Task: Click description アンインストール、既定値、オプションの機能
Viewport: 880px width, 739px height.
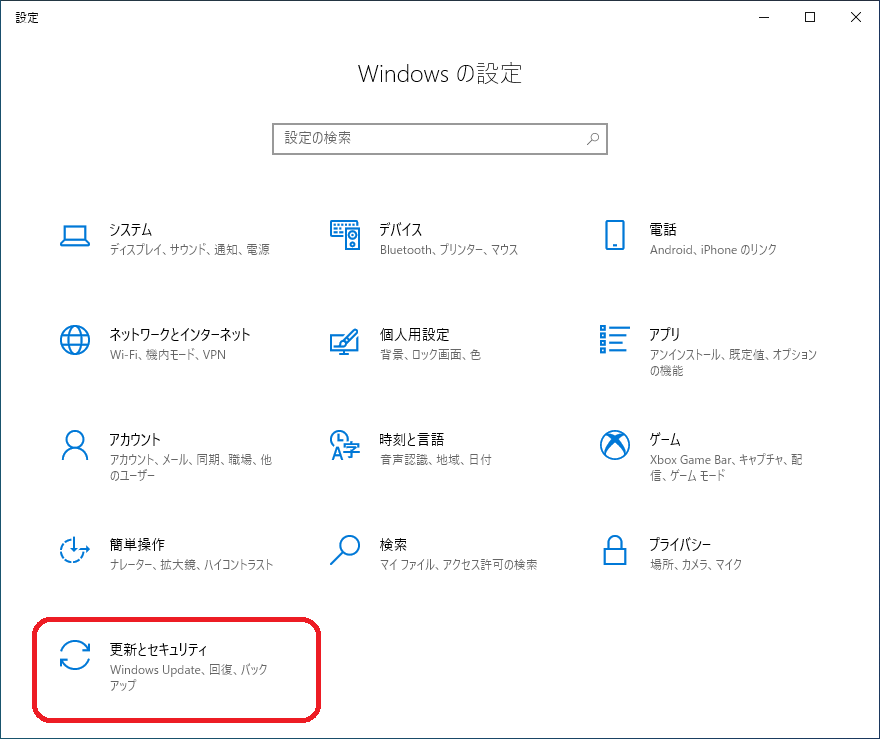Action: 733,362
